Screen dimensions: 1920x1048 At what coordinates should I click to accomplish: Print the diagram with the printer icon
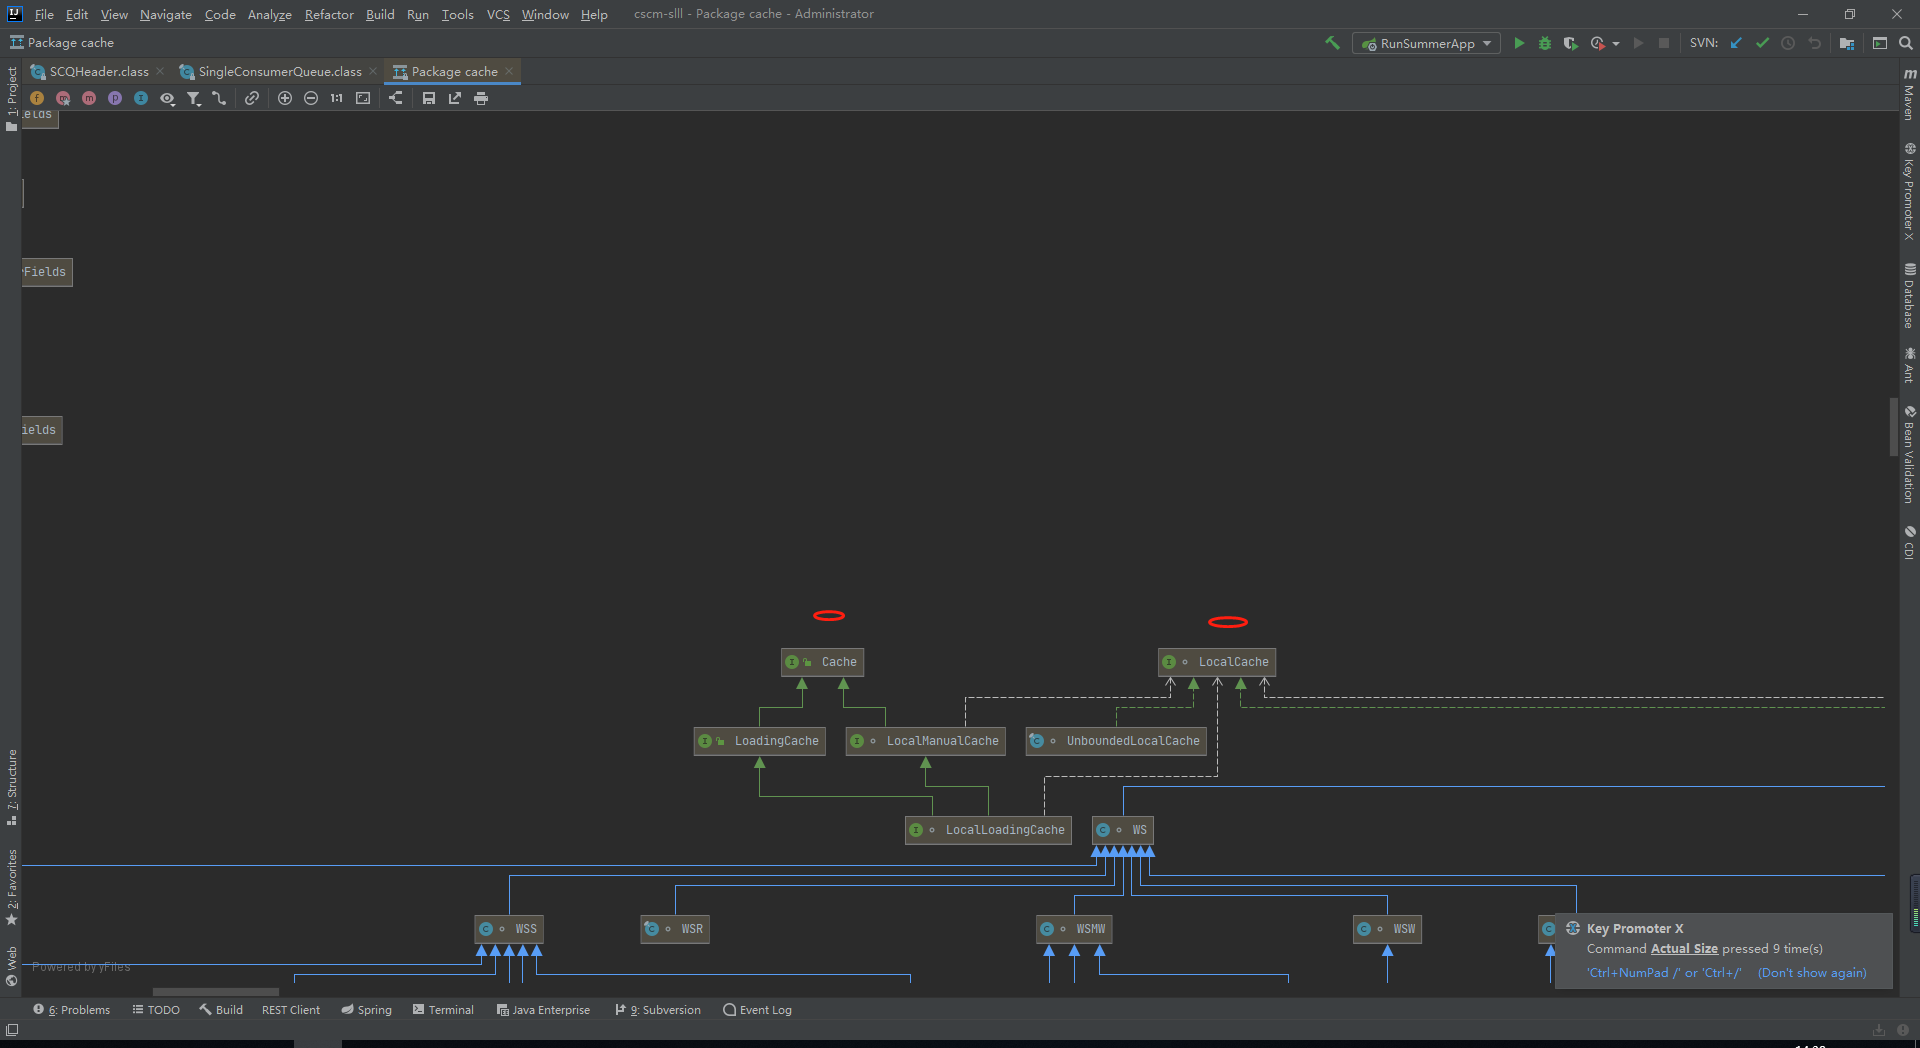coord(481,98)
